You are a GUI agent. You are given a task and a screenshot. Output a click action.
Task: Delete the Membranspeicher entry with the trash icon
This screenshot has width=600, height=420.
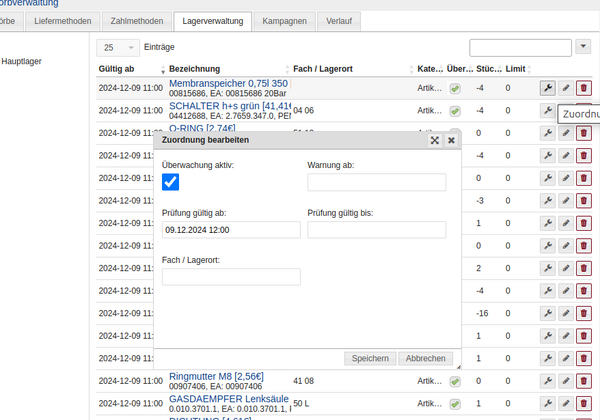584,88
